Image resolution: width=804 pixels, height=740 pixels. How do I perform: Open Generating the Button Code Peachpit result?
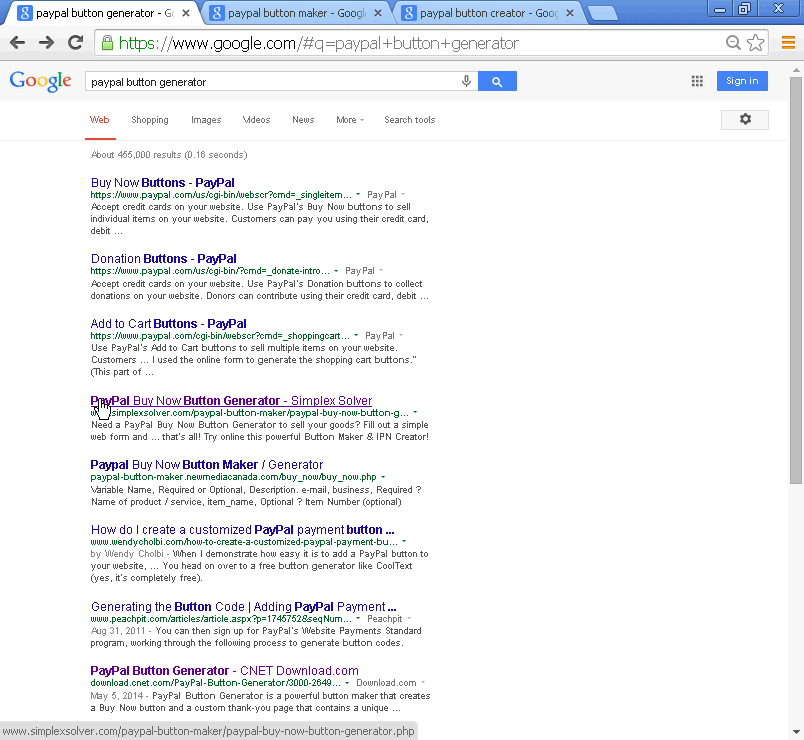[x=244, y=607]
